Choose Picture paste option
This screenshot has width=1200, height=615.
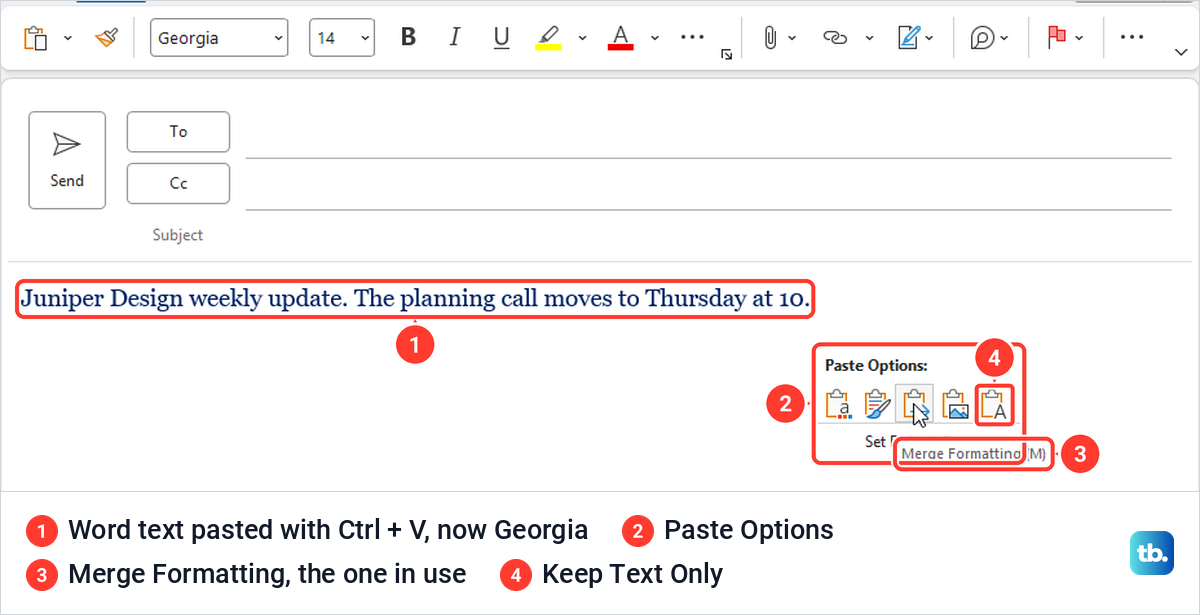(x=954, y=404)
